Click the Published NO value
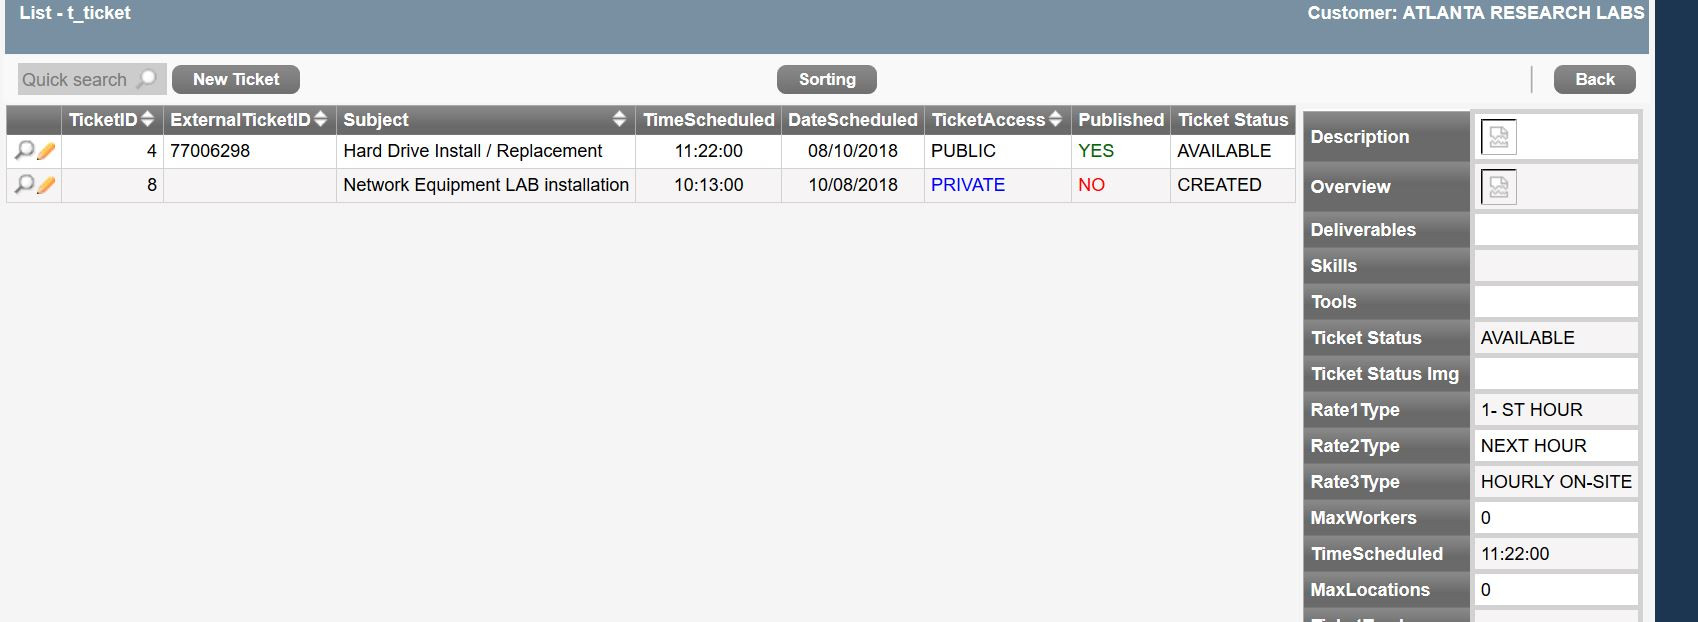The image size is (1698, 622). 1091,185
